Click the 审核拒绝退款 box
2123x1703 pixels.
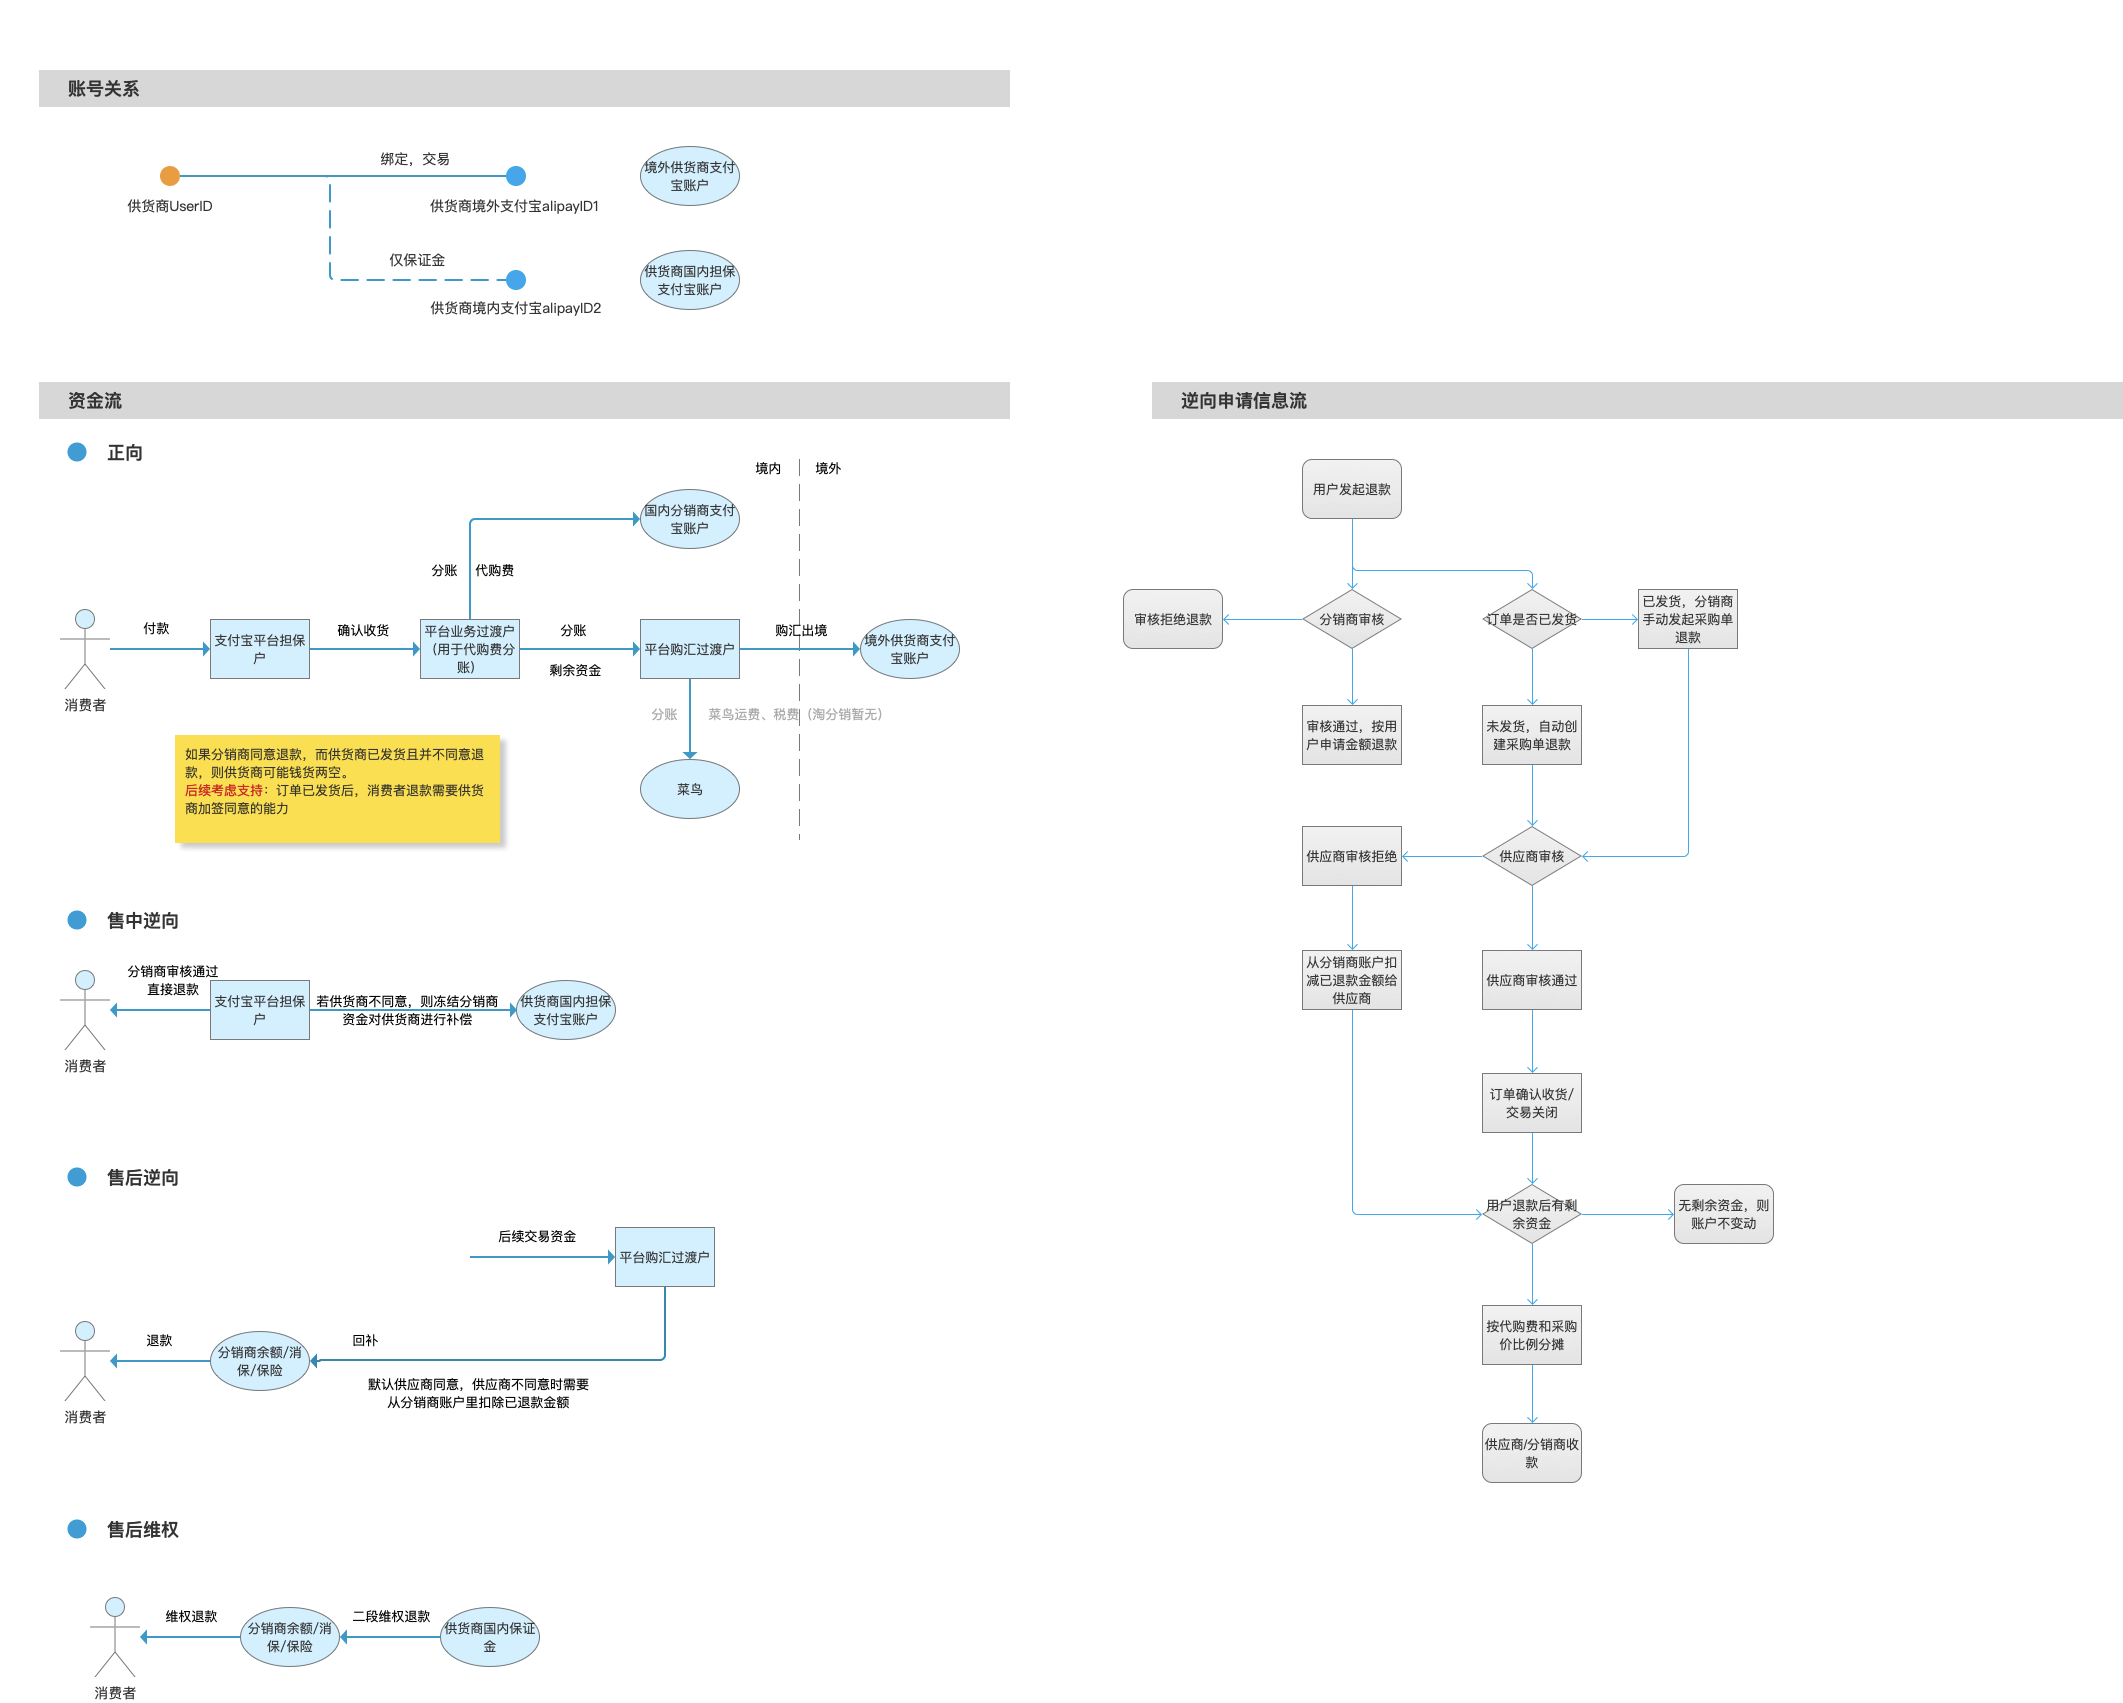point(1173,619)
